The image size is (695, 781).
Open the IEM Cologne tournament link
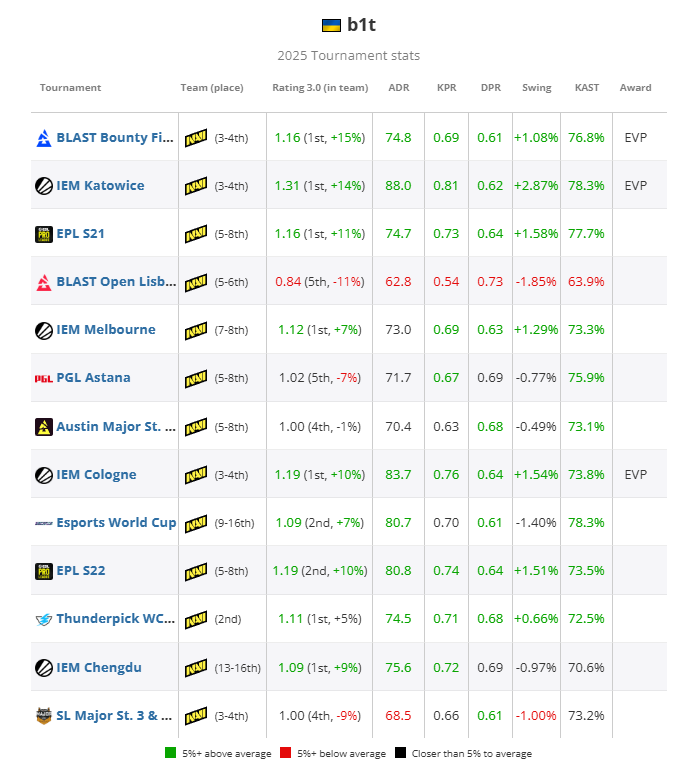96,475
